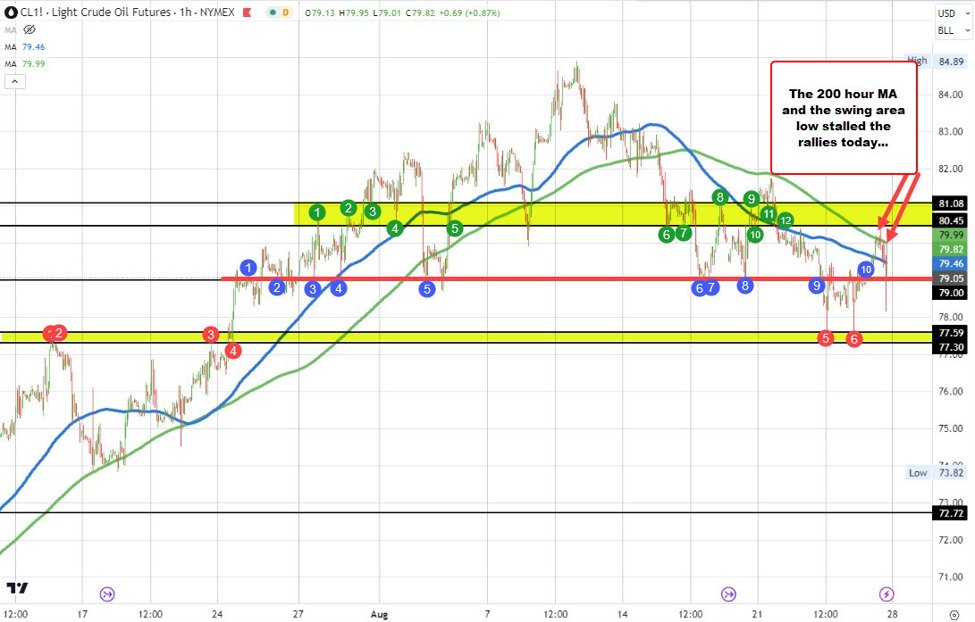Toggle visibility eye of hidden MA indicator
The height and width of the screenshot is (622, 975).
29,27
